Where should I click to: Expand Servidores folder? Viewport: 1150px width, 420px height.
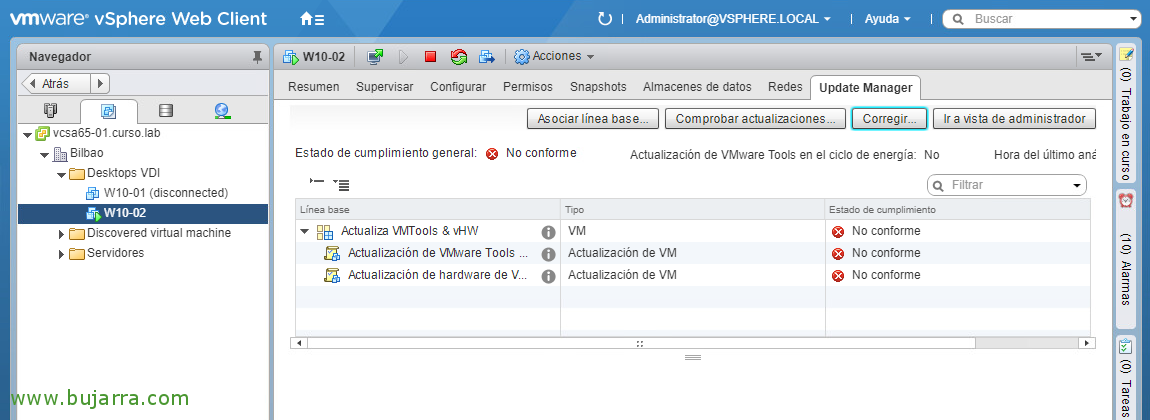coord(62,254)
